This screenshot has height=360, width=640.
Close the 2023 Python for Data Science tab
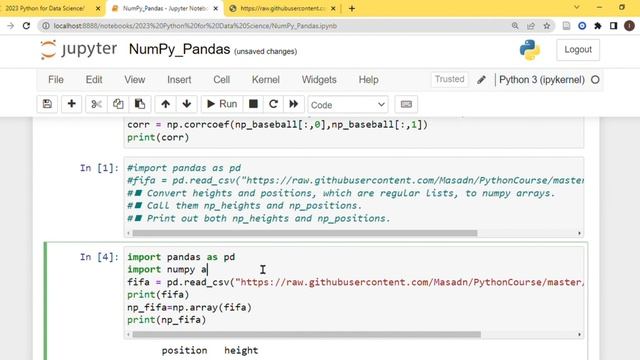[98, 8]
